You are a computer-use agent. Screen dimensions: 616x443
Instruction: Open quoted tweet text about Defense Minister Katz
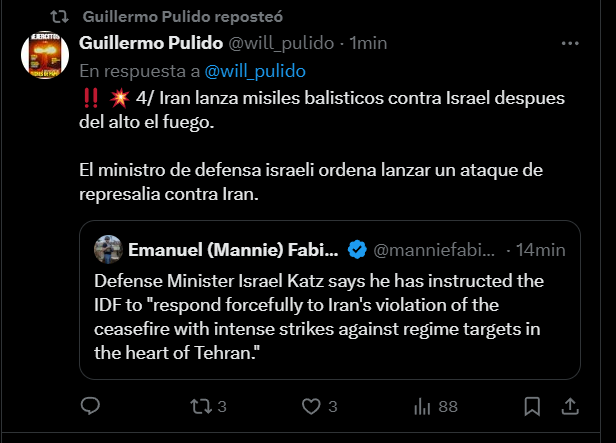pyautogui.click(x=319, y=317)
